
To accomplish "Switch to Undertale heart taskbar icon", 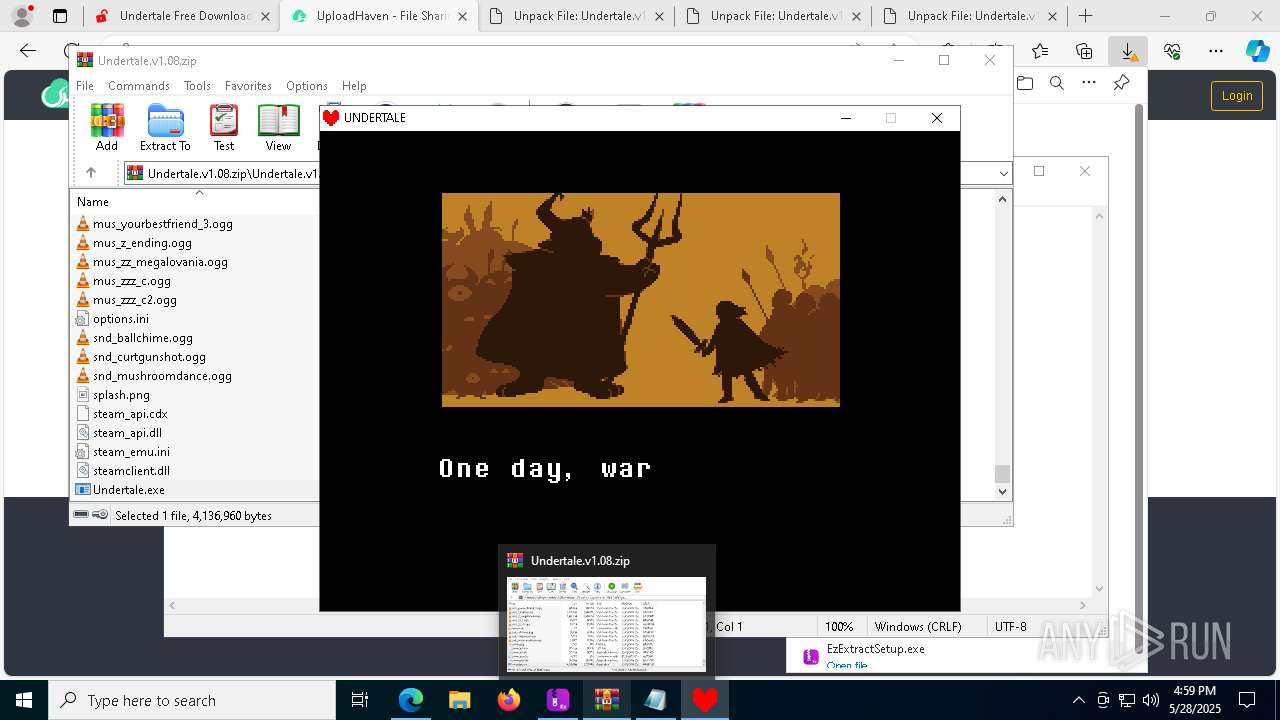I will [705, 700].
